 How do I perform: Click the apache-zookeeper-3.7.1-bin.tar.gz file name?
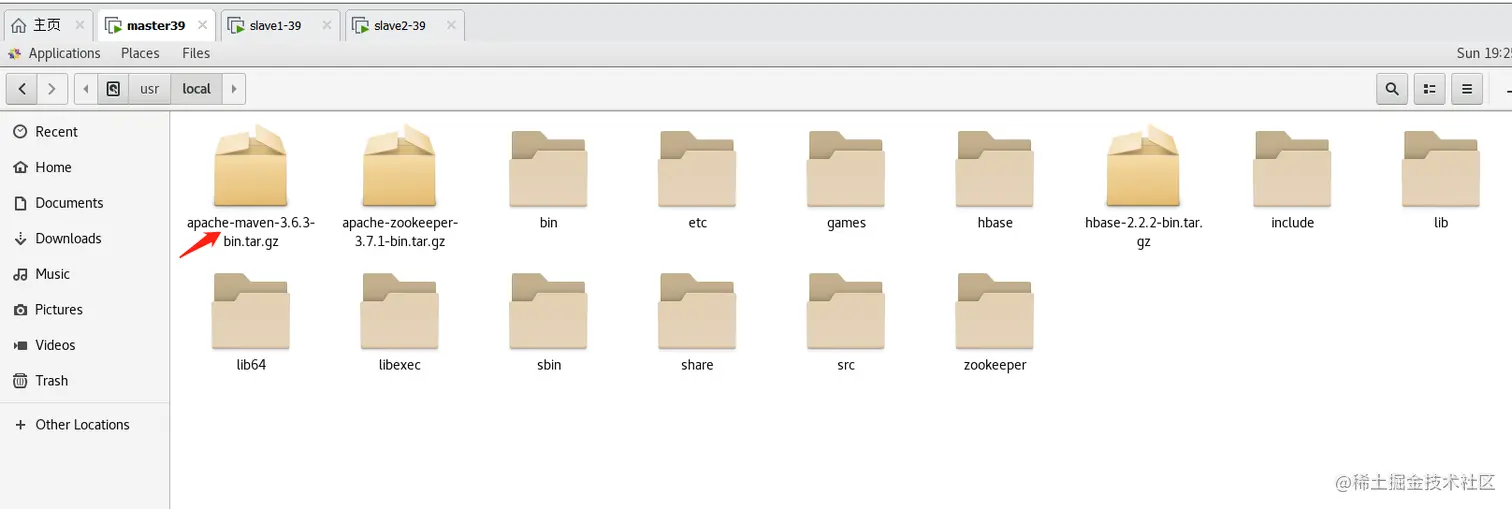(x=400, y=232)
